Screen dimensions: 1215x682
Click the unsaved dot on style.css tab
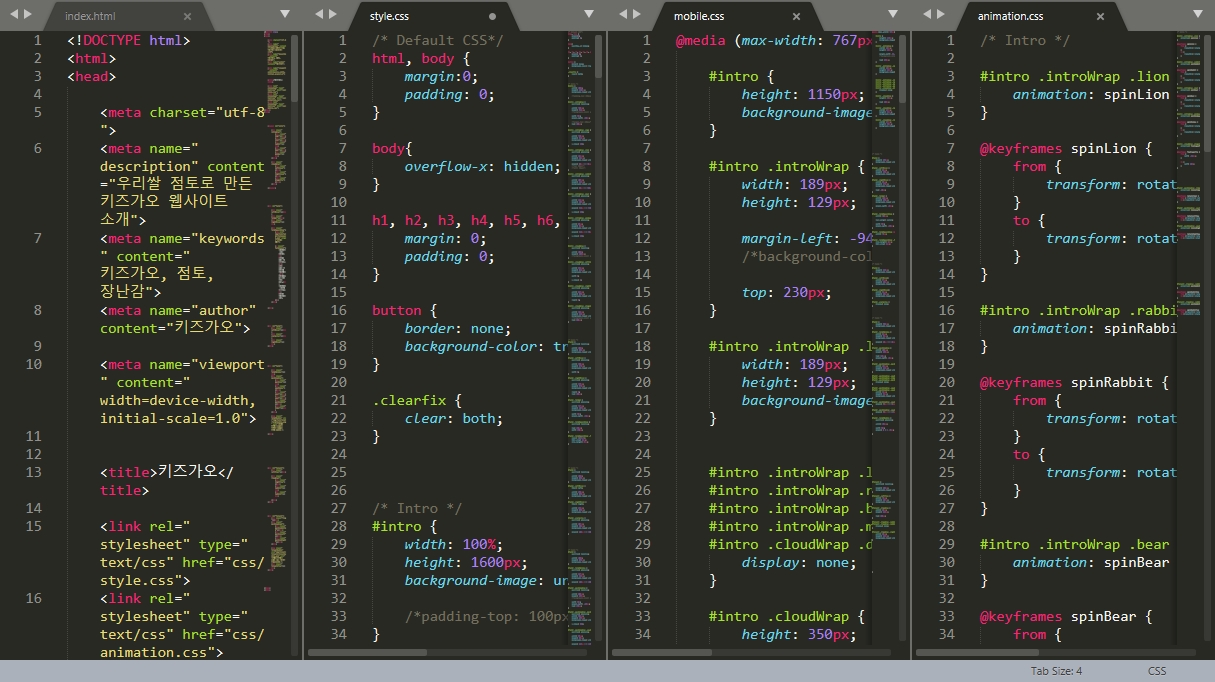[x=492, y=17]
